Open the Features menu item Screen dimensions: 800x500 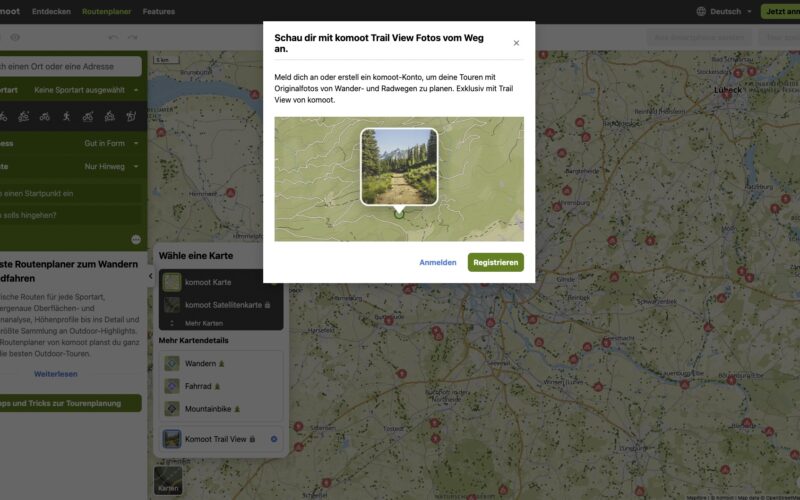click(x=159, y=11)
